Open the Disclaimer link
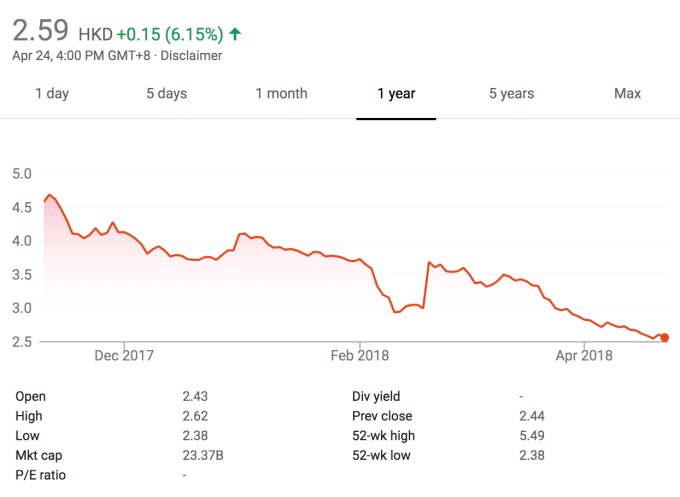The width and height of the screenshot is (680, 497). tap(189, 56)
